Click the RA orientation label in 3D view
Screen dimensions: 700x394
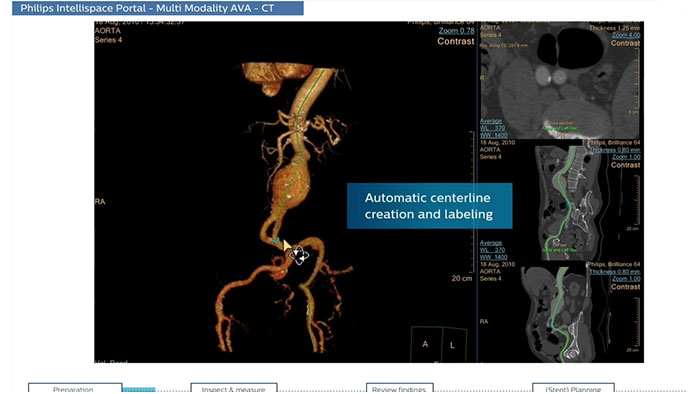(100, 202)
